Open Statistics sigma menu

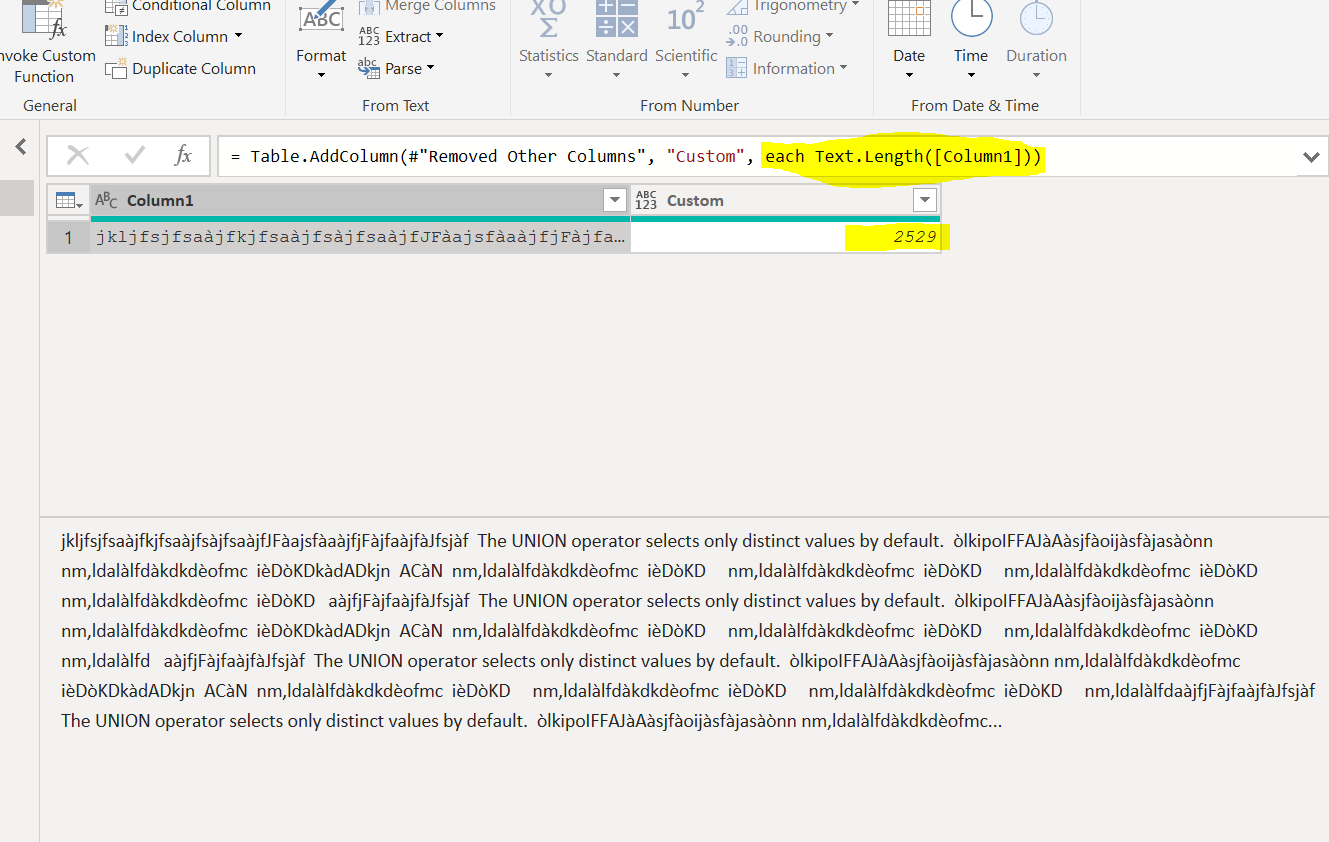pyautogui.click(x=549, y=40)
